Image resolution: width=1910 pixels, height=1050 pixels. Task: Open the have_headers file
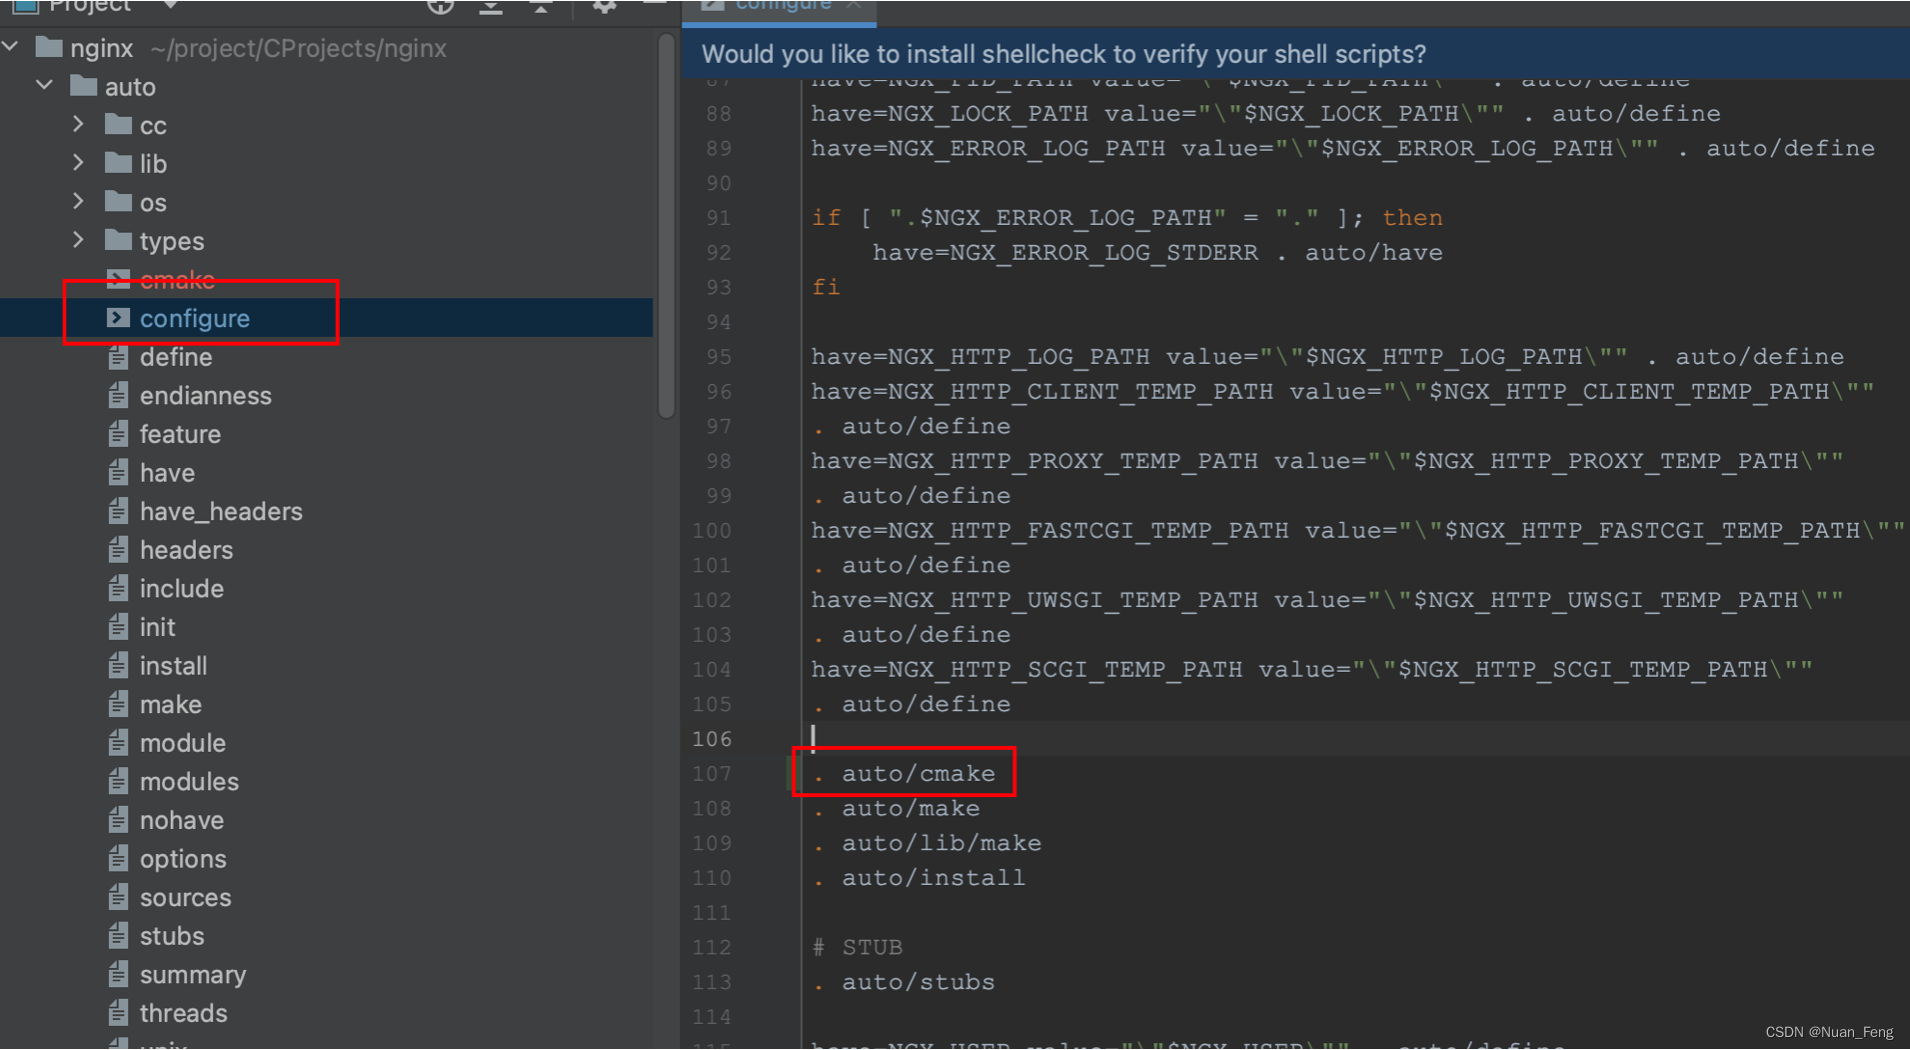(221, 511)
